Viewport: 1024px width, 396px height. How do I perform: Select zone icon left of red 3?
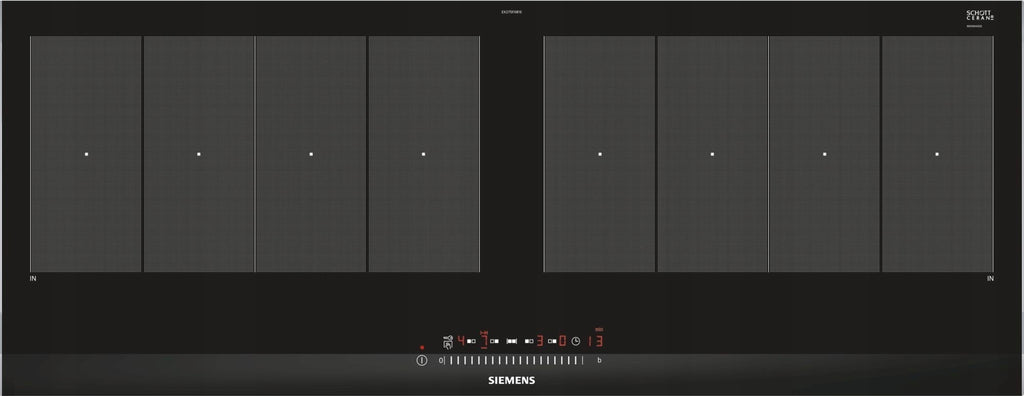(x=529, y=341)
